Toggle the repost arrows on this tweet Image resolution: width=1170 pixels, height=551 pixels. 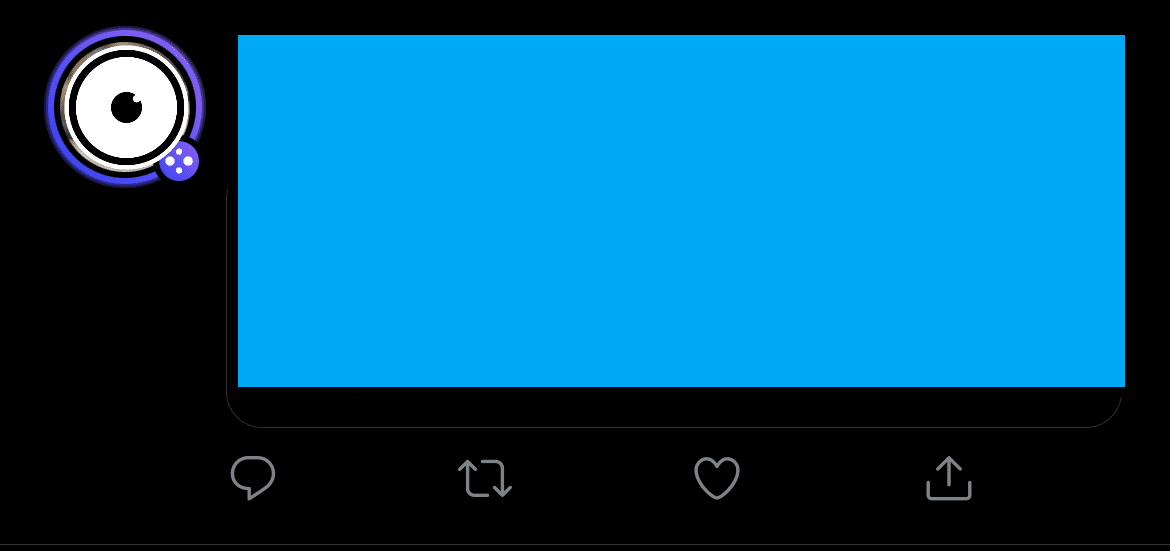(485, 478)
